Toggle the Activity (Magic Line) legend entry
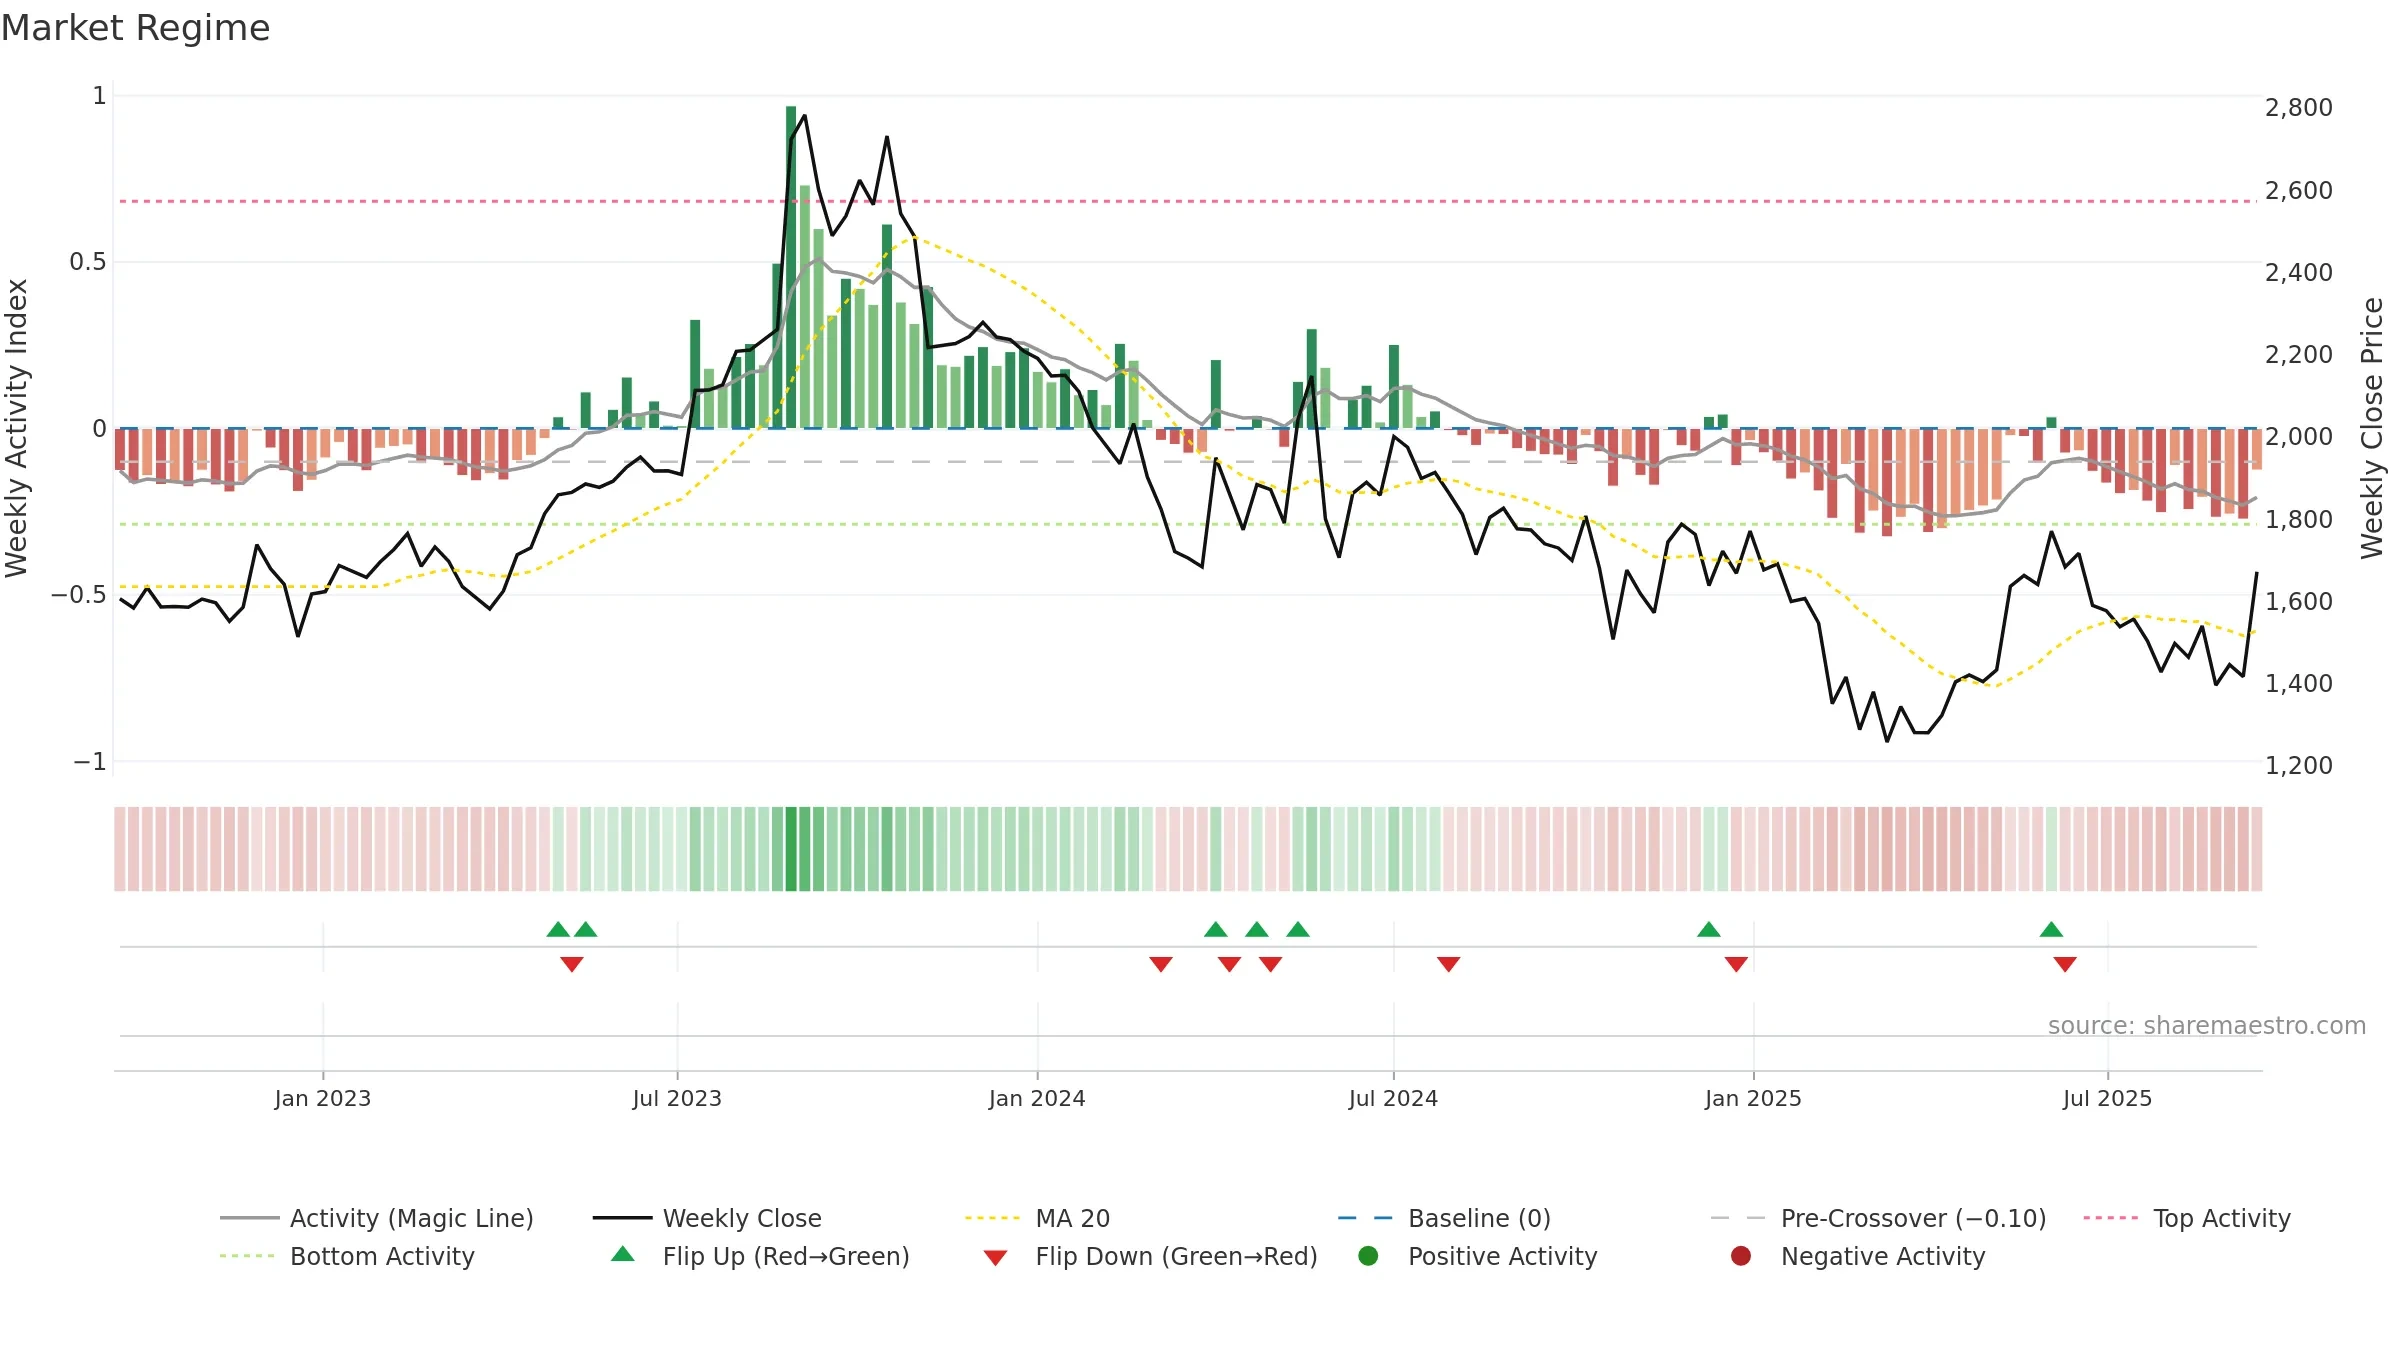2400x1350 pixels. 377,1218
